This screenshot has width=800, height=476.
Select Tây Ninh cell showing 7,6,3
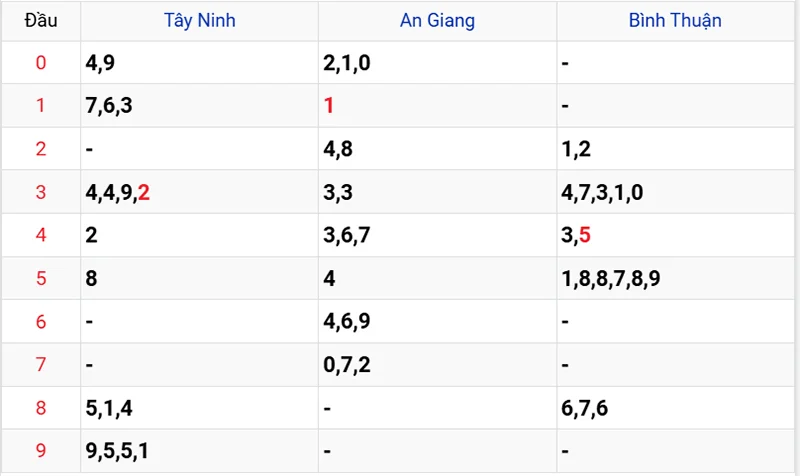pos(109,106)
